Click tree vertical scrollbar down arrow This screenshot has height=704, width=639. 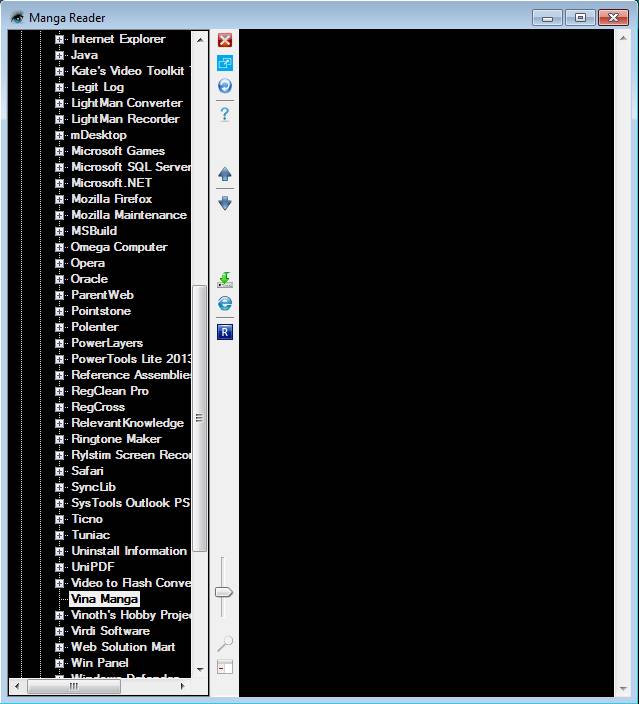coord(200,669)
